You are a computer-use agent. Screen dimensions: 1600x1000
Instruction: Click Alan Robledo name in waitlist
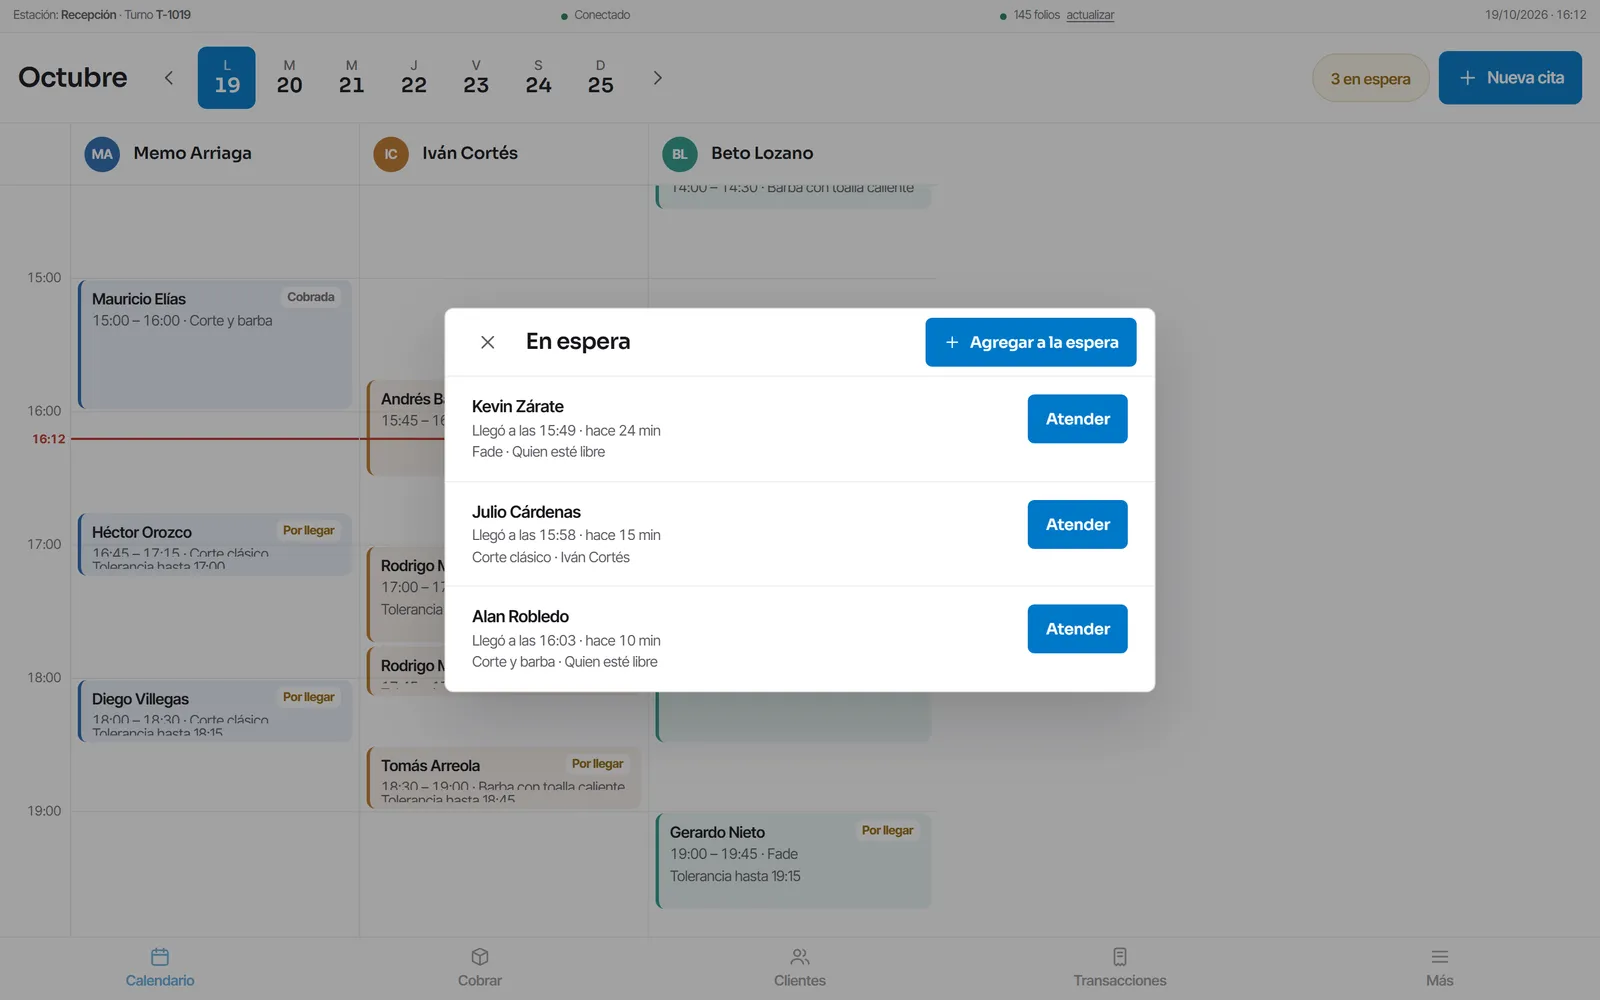(520, 617)
